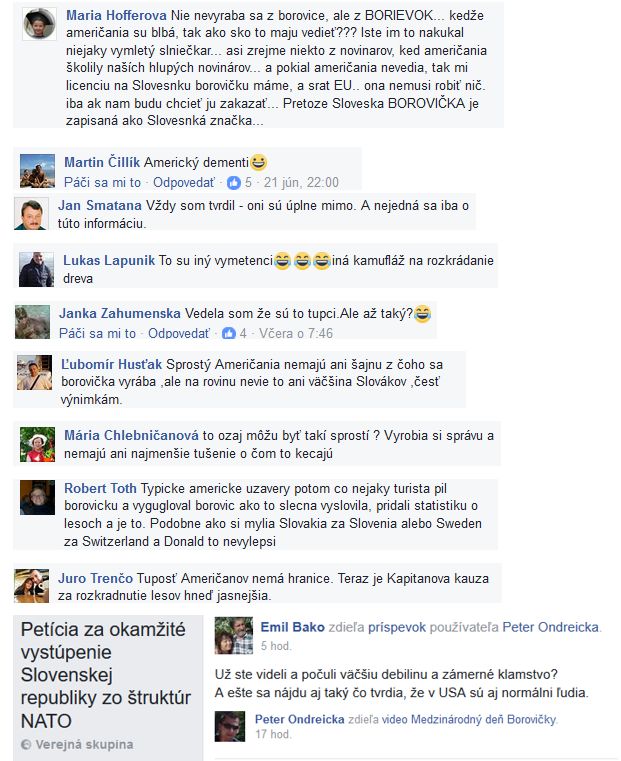Open Emil Bako's profile picture

234,636
